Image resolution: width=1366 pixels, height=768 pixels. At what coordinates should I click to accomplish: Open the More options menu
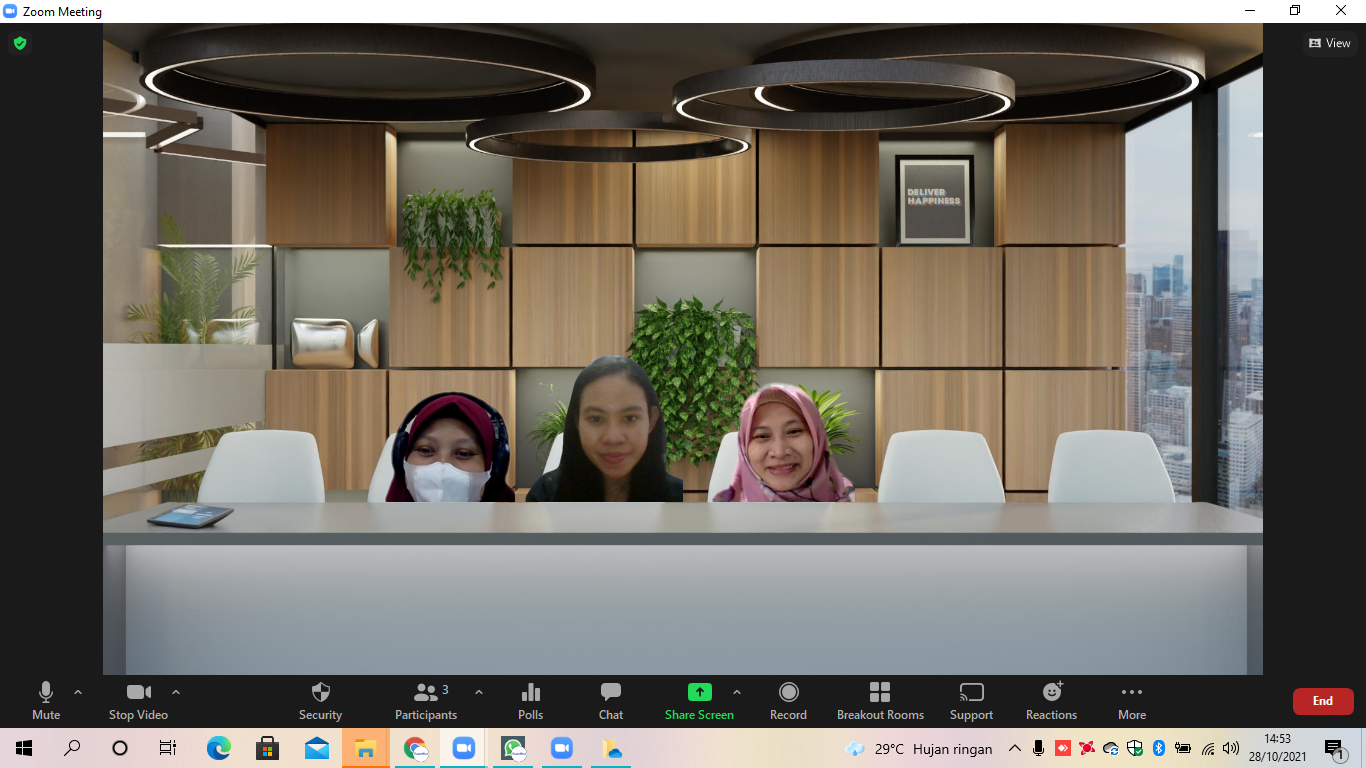coord(1131,700)
